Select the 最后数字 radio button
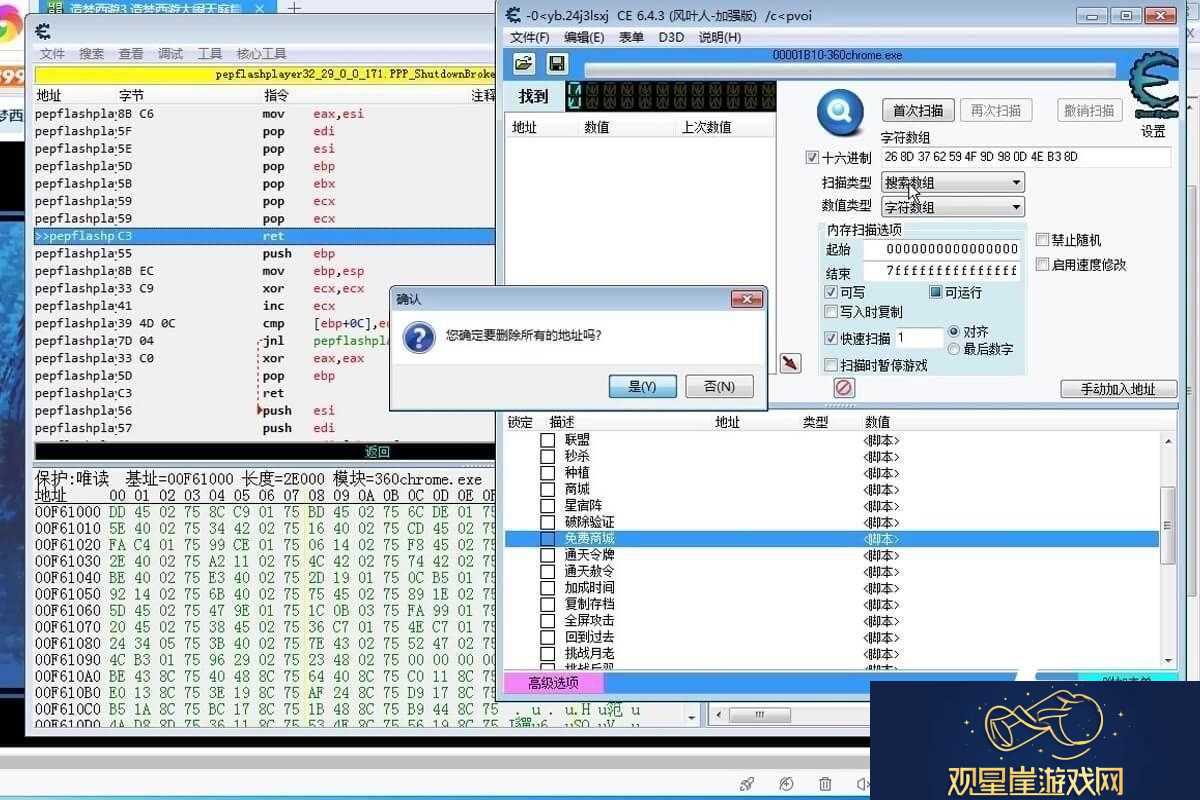 point(954,349)
